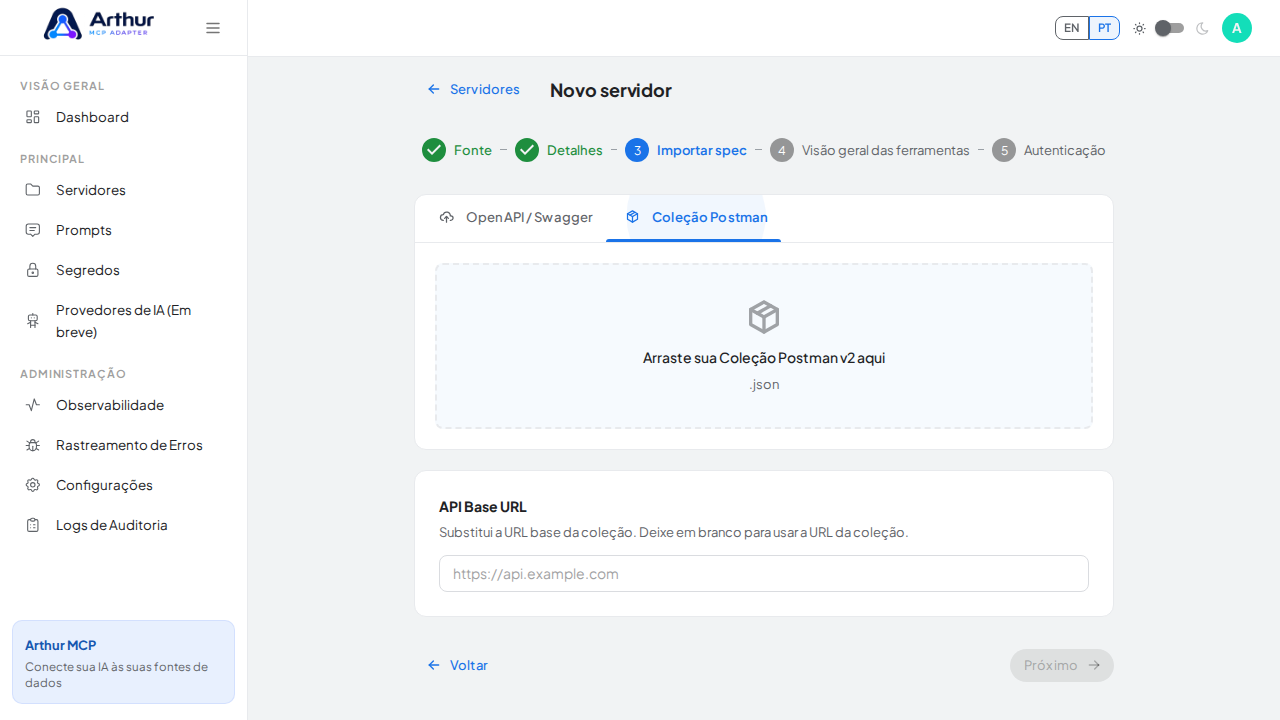The width and height of the screenshot is (1280, 720).
Task: Click the Novo servidor heading
Action: [x=611, y=90]
